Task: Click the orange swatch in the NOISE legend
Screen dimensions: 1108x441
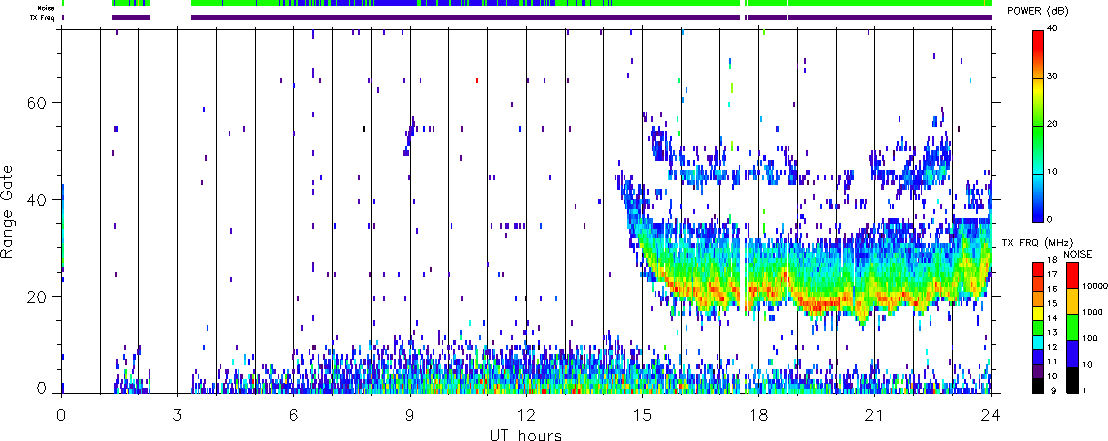Action: [1073, 301]
